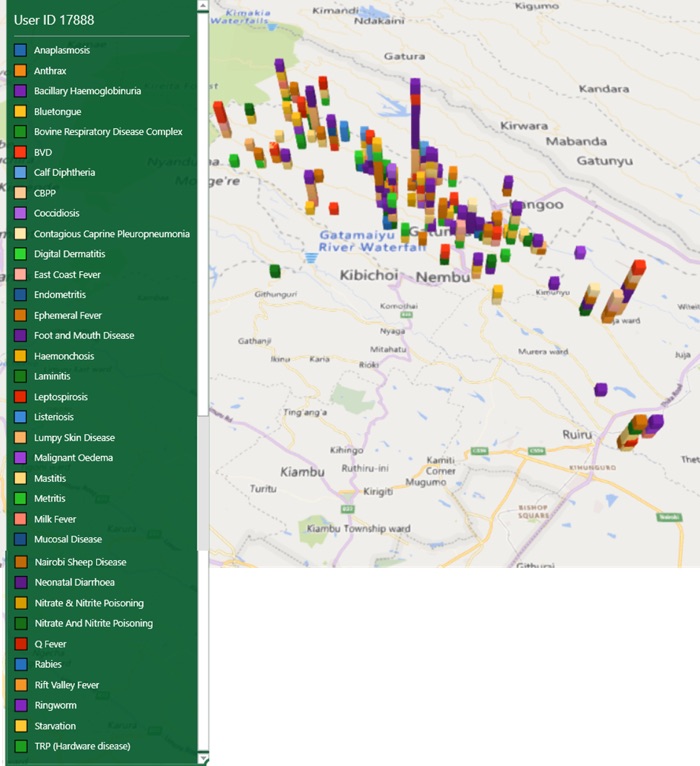The width and height of the screenshot is (700, 766).
Task: Select the Metritis legend entry
Action: (x=40, y=498)
